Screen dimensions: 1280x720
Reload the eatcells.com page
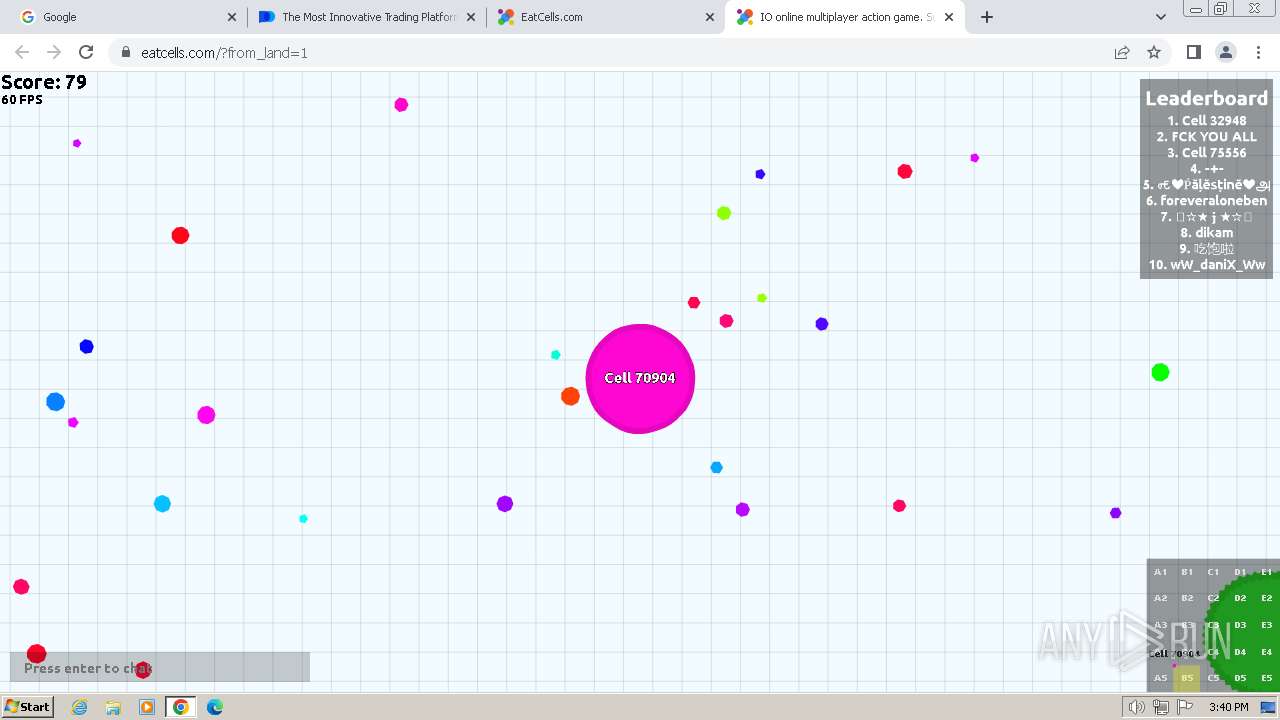pos(86,52)
